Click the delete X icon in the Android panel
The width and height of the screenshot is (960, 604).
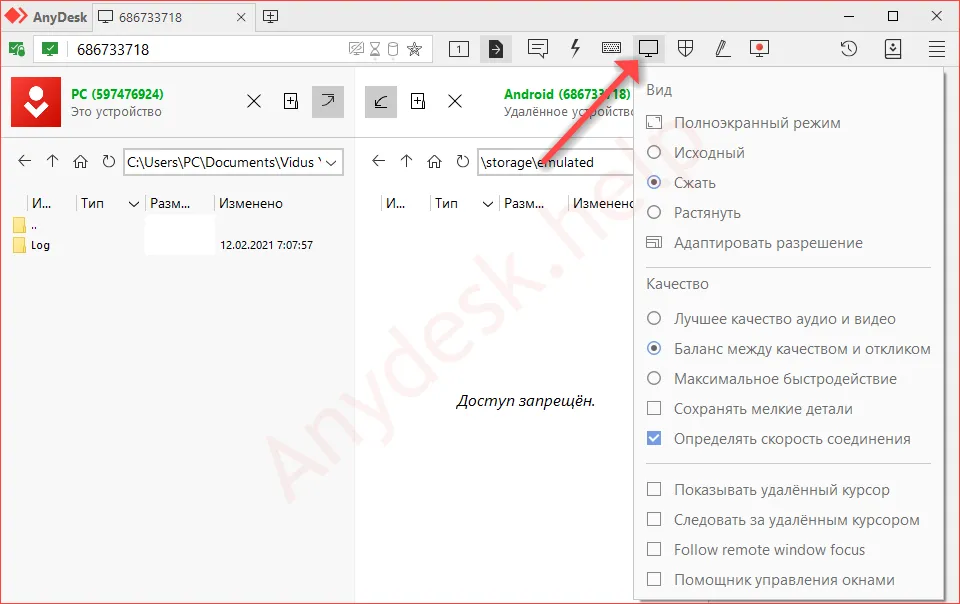coord(455,101)
